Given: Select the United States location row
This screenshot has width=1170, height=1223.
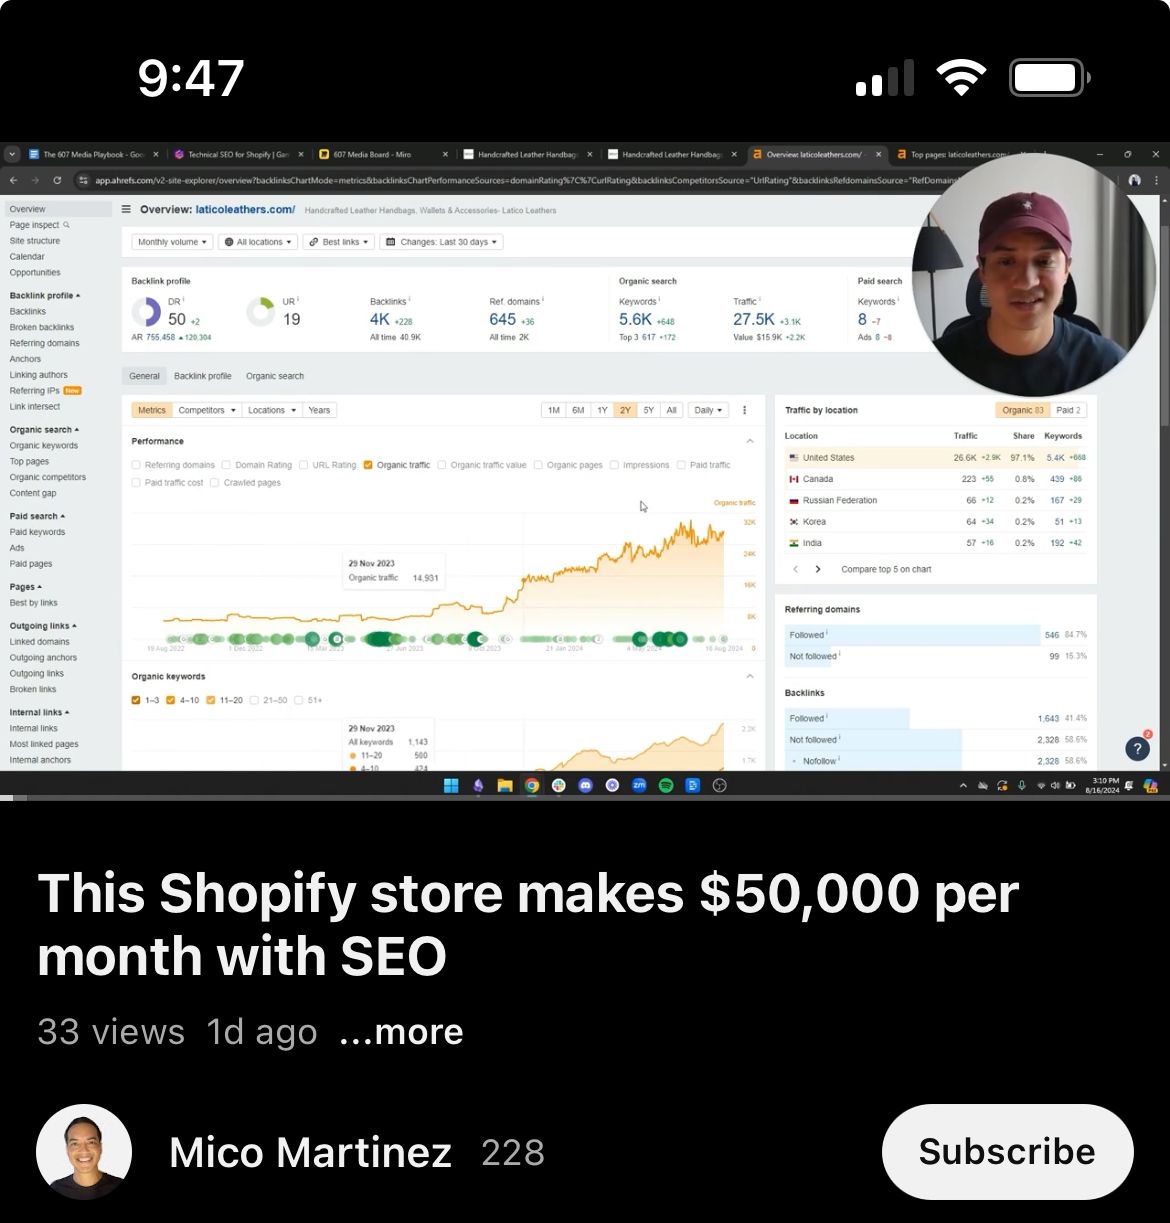Looking at the screenshot, I should (x=938, y=457).
